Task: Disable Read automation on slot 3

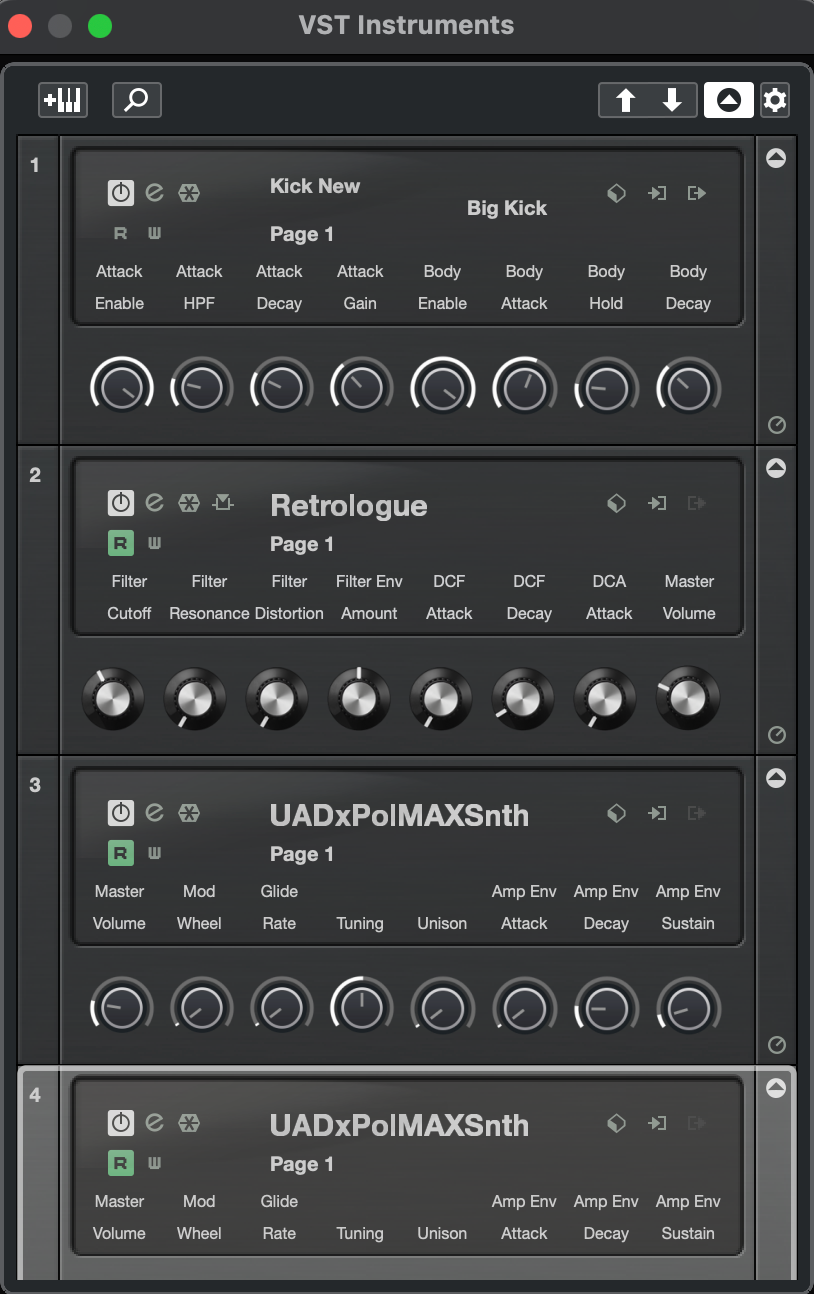Action: (x=121, y=853)
